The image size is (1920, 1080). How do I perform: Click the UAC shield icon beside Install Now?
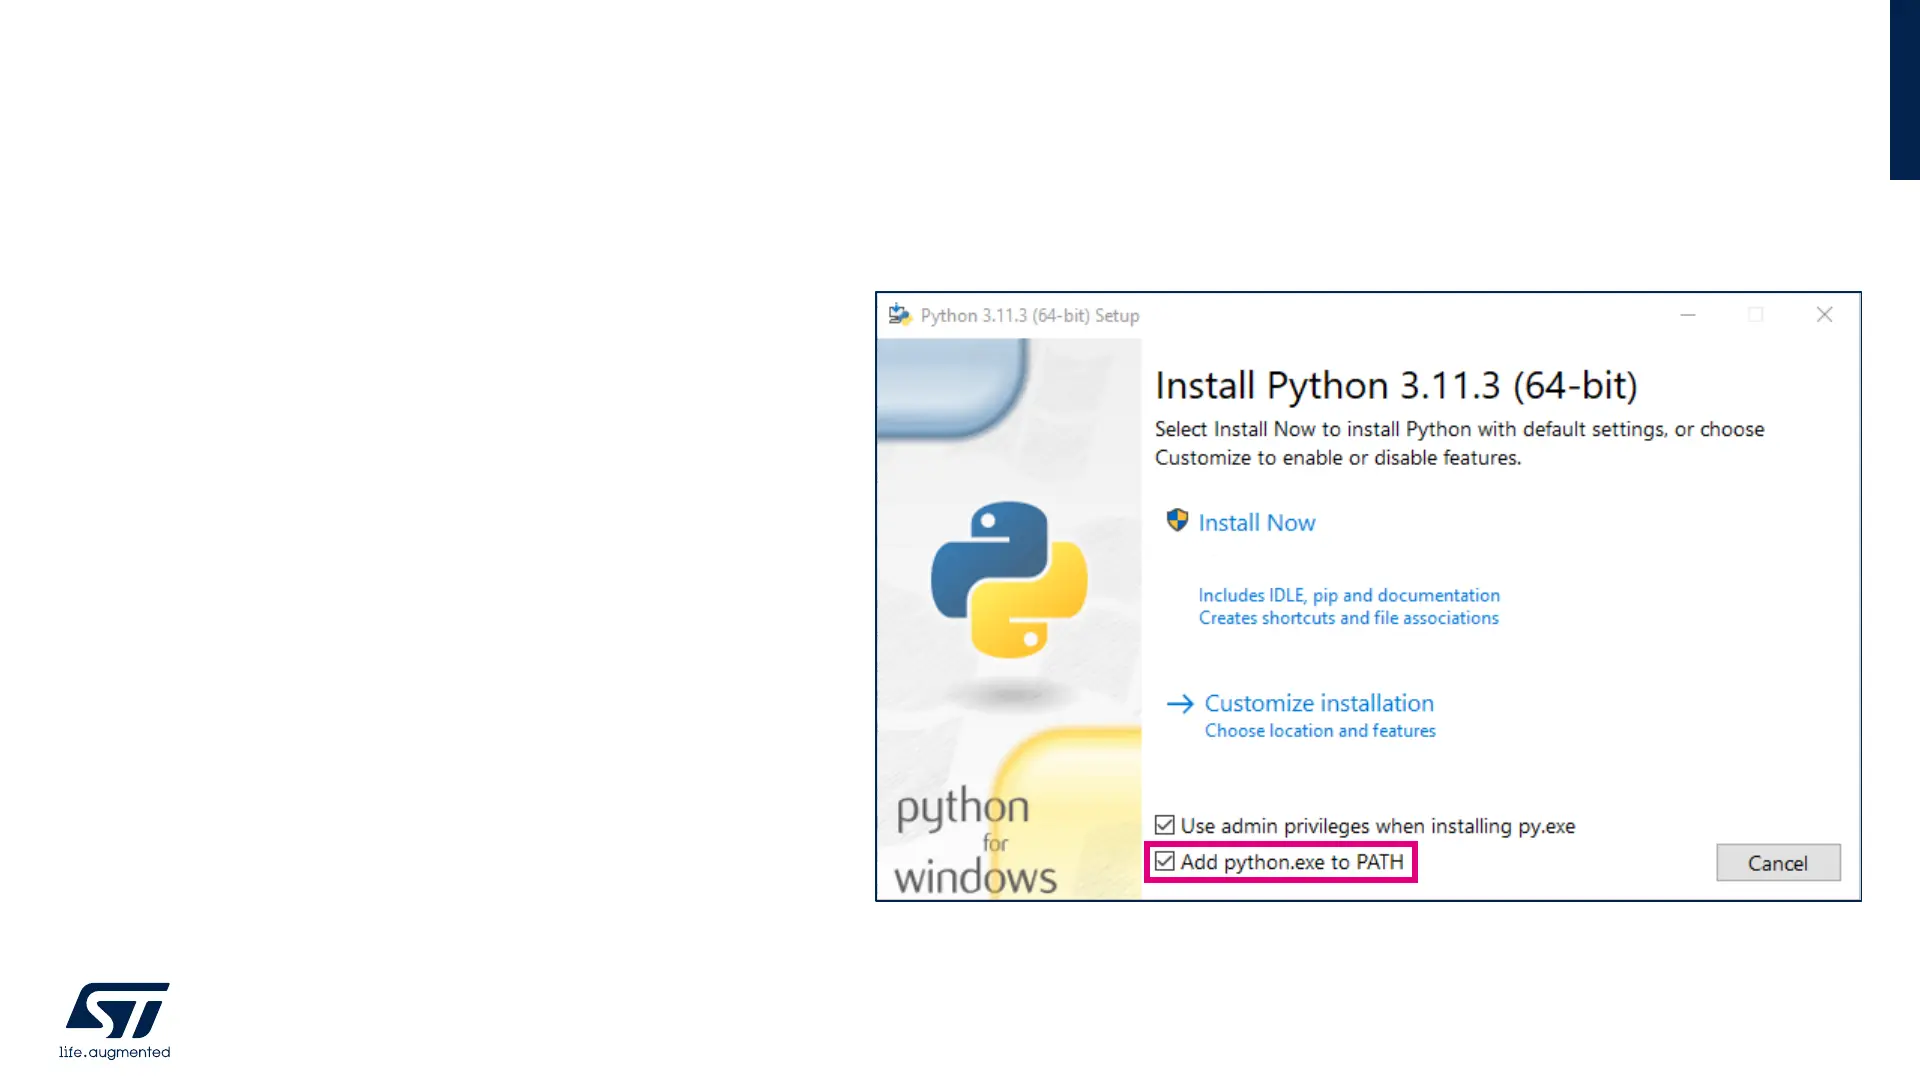click(x=1177, y=521)
